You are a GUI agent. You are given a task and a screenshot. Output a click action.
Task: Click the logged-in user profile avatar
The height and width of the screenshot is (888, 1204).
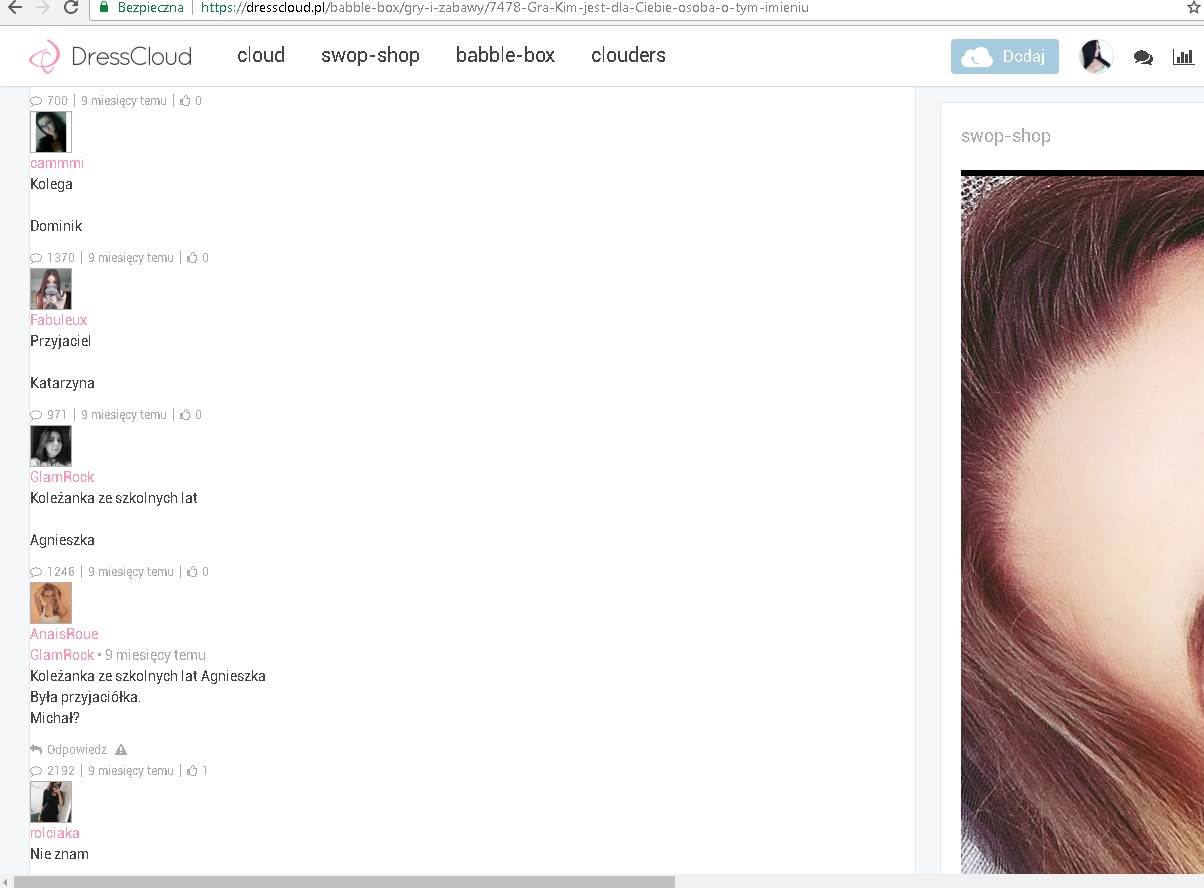coord(1096,57)
